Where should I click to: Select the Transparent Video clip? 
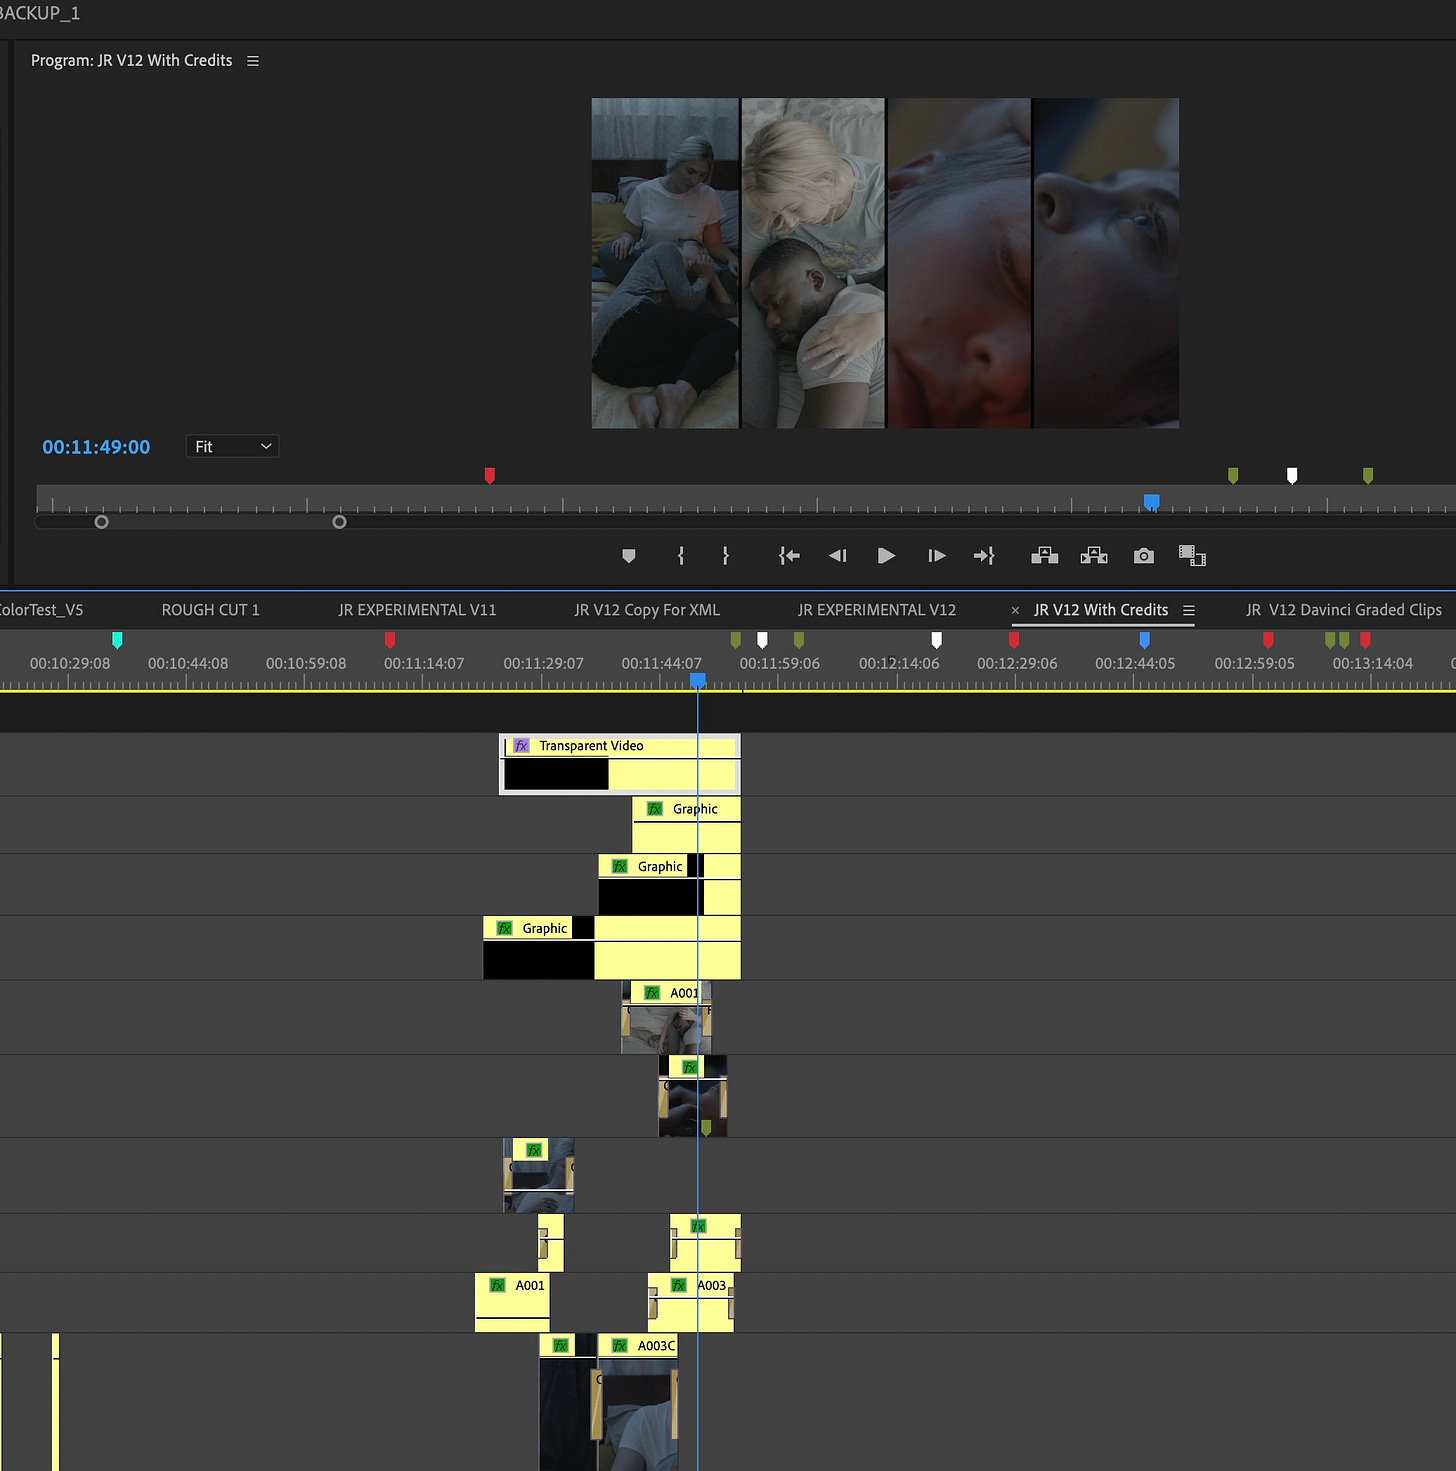(x=619, y=765)
